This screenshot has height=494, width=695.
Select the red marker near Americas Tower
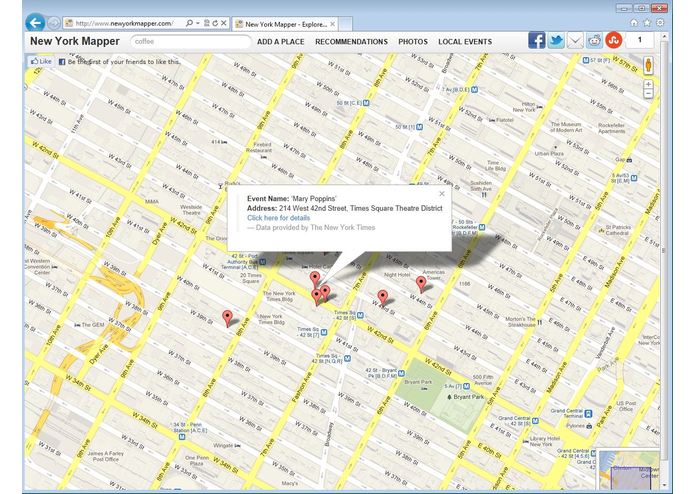[421, 284]
